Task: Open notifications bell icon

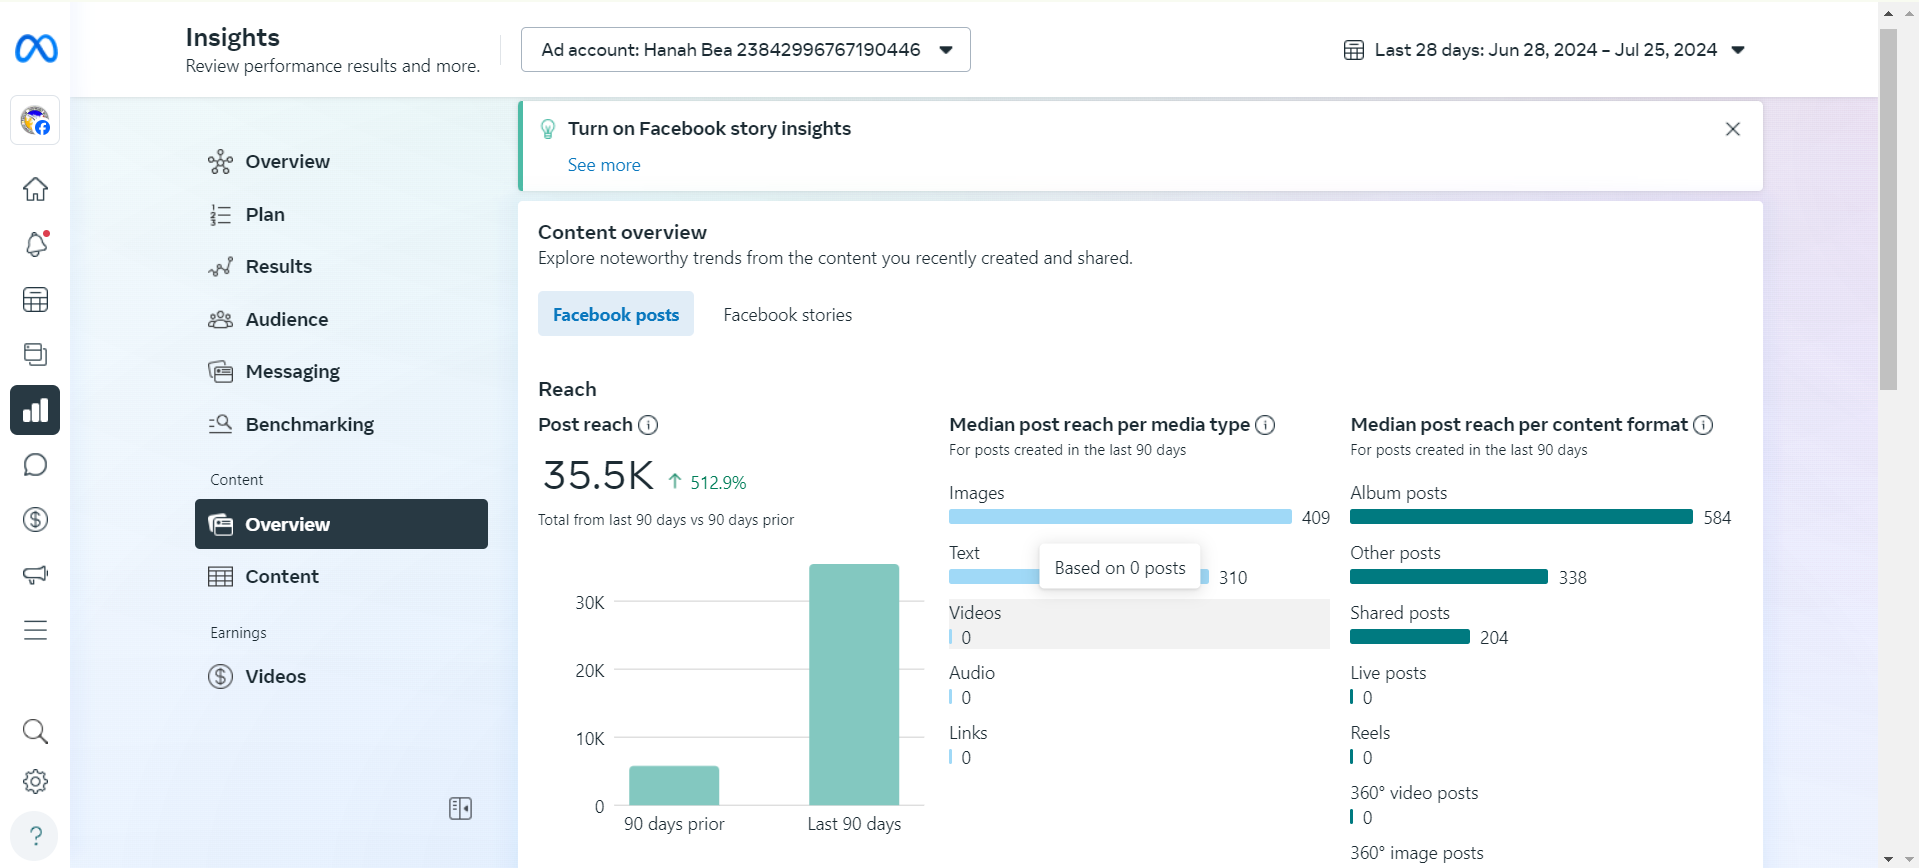Action: pyautogui.click(x=36, y=244)
